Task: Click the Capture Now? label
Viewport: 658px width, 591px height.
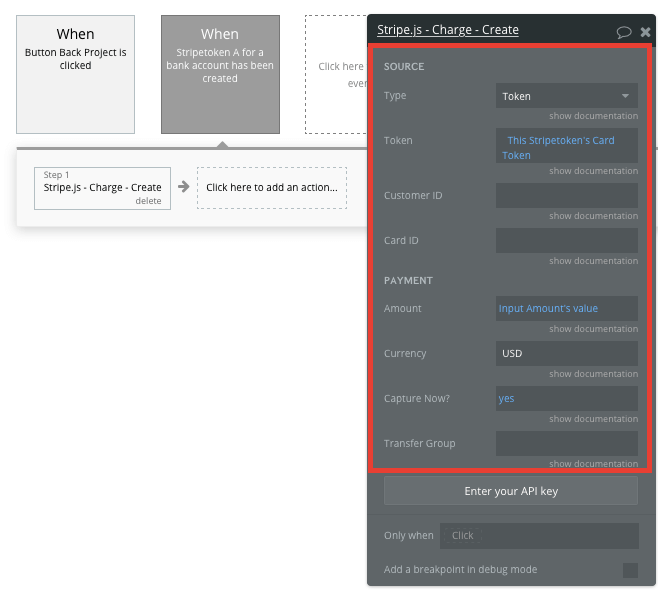Action: 417,398
